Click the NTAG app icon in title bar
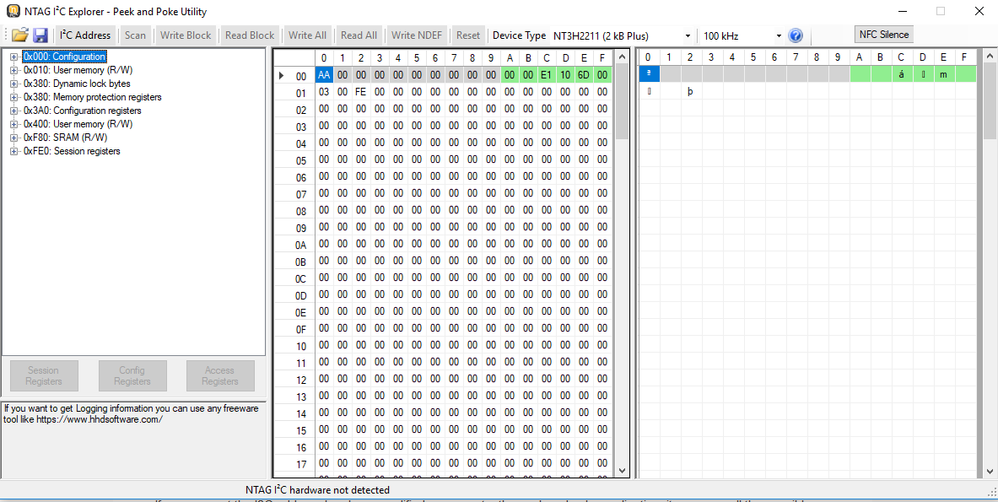This screenshot has height=502, width=998. coord(12,11)
